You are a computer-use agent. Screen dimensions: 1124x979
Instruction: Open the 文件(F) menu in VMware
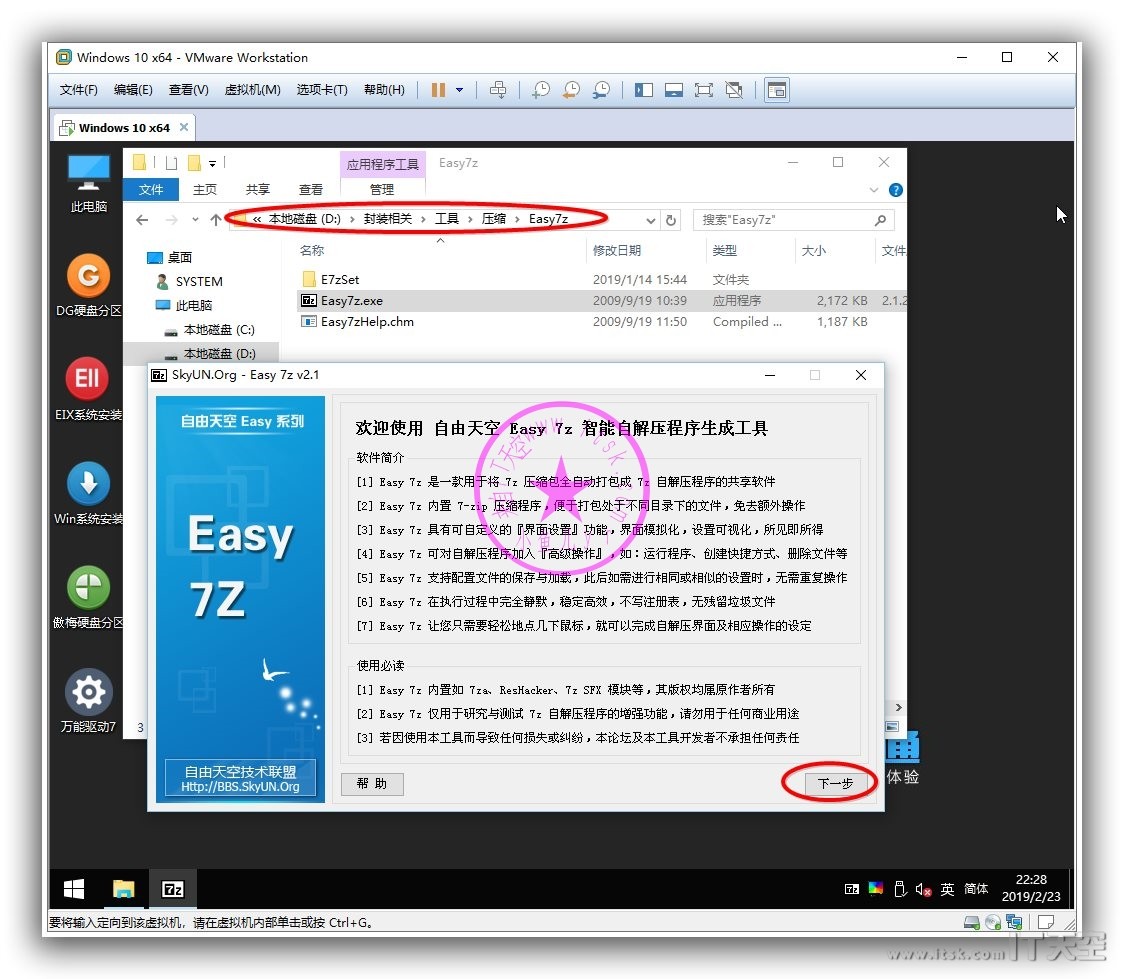click(x=78, y=90)
